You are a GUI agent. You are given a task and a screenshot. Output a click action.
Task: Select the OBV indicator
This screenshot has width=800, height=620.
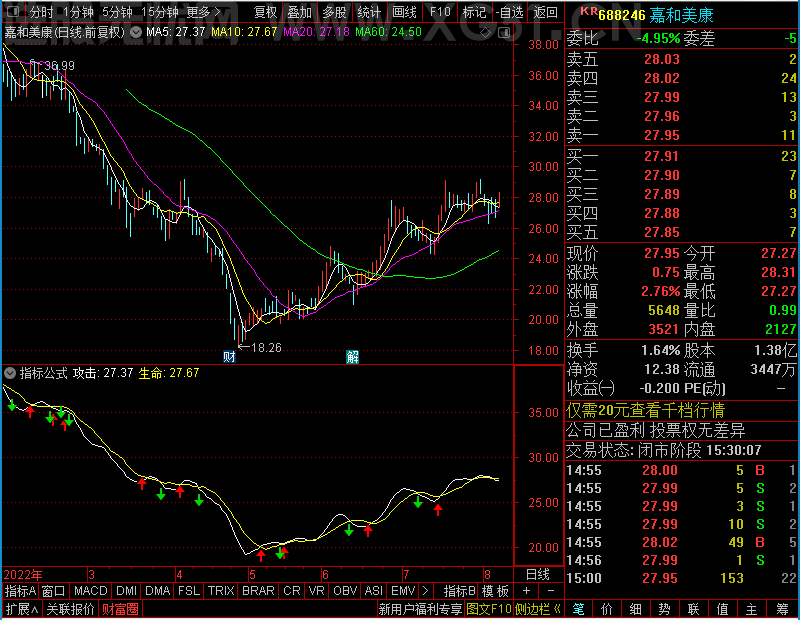point(345,591)
